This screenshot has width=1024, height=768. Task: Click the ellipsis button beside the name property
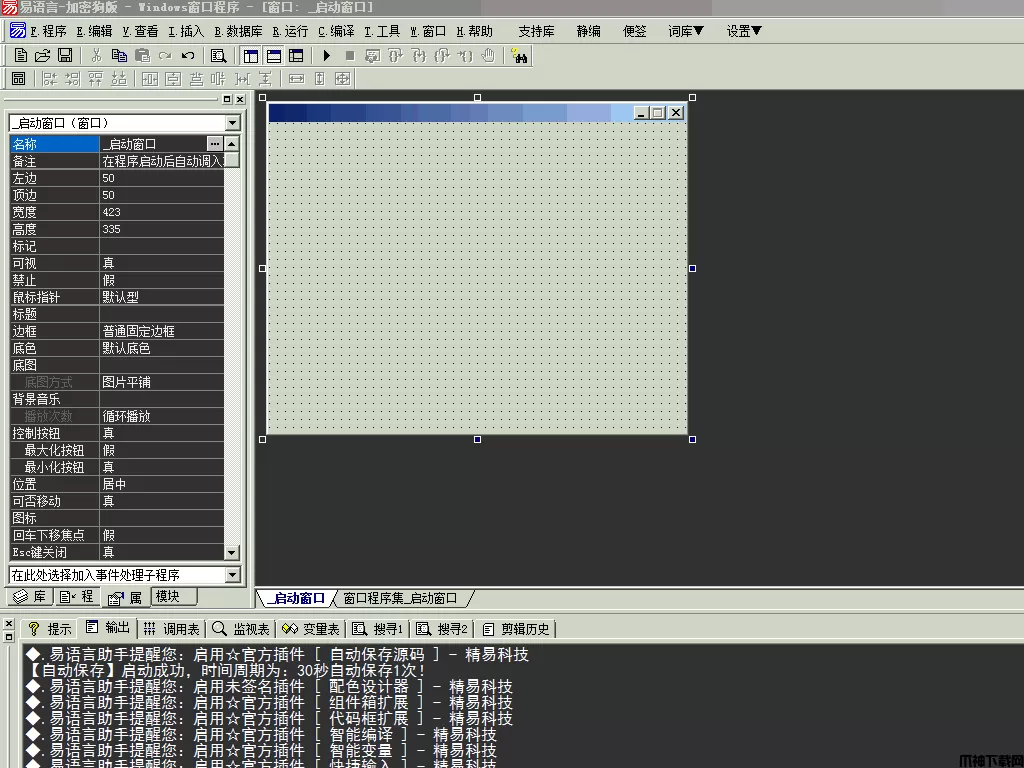pos(214,144)
